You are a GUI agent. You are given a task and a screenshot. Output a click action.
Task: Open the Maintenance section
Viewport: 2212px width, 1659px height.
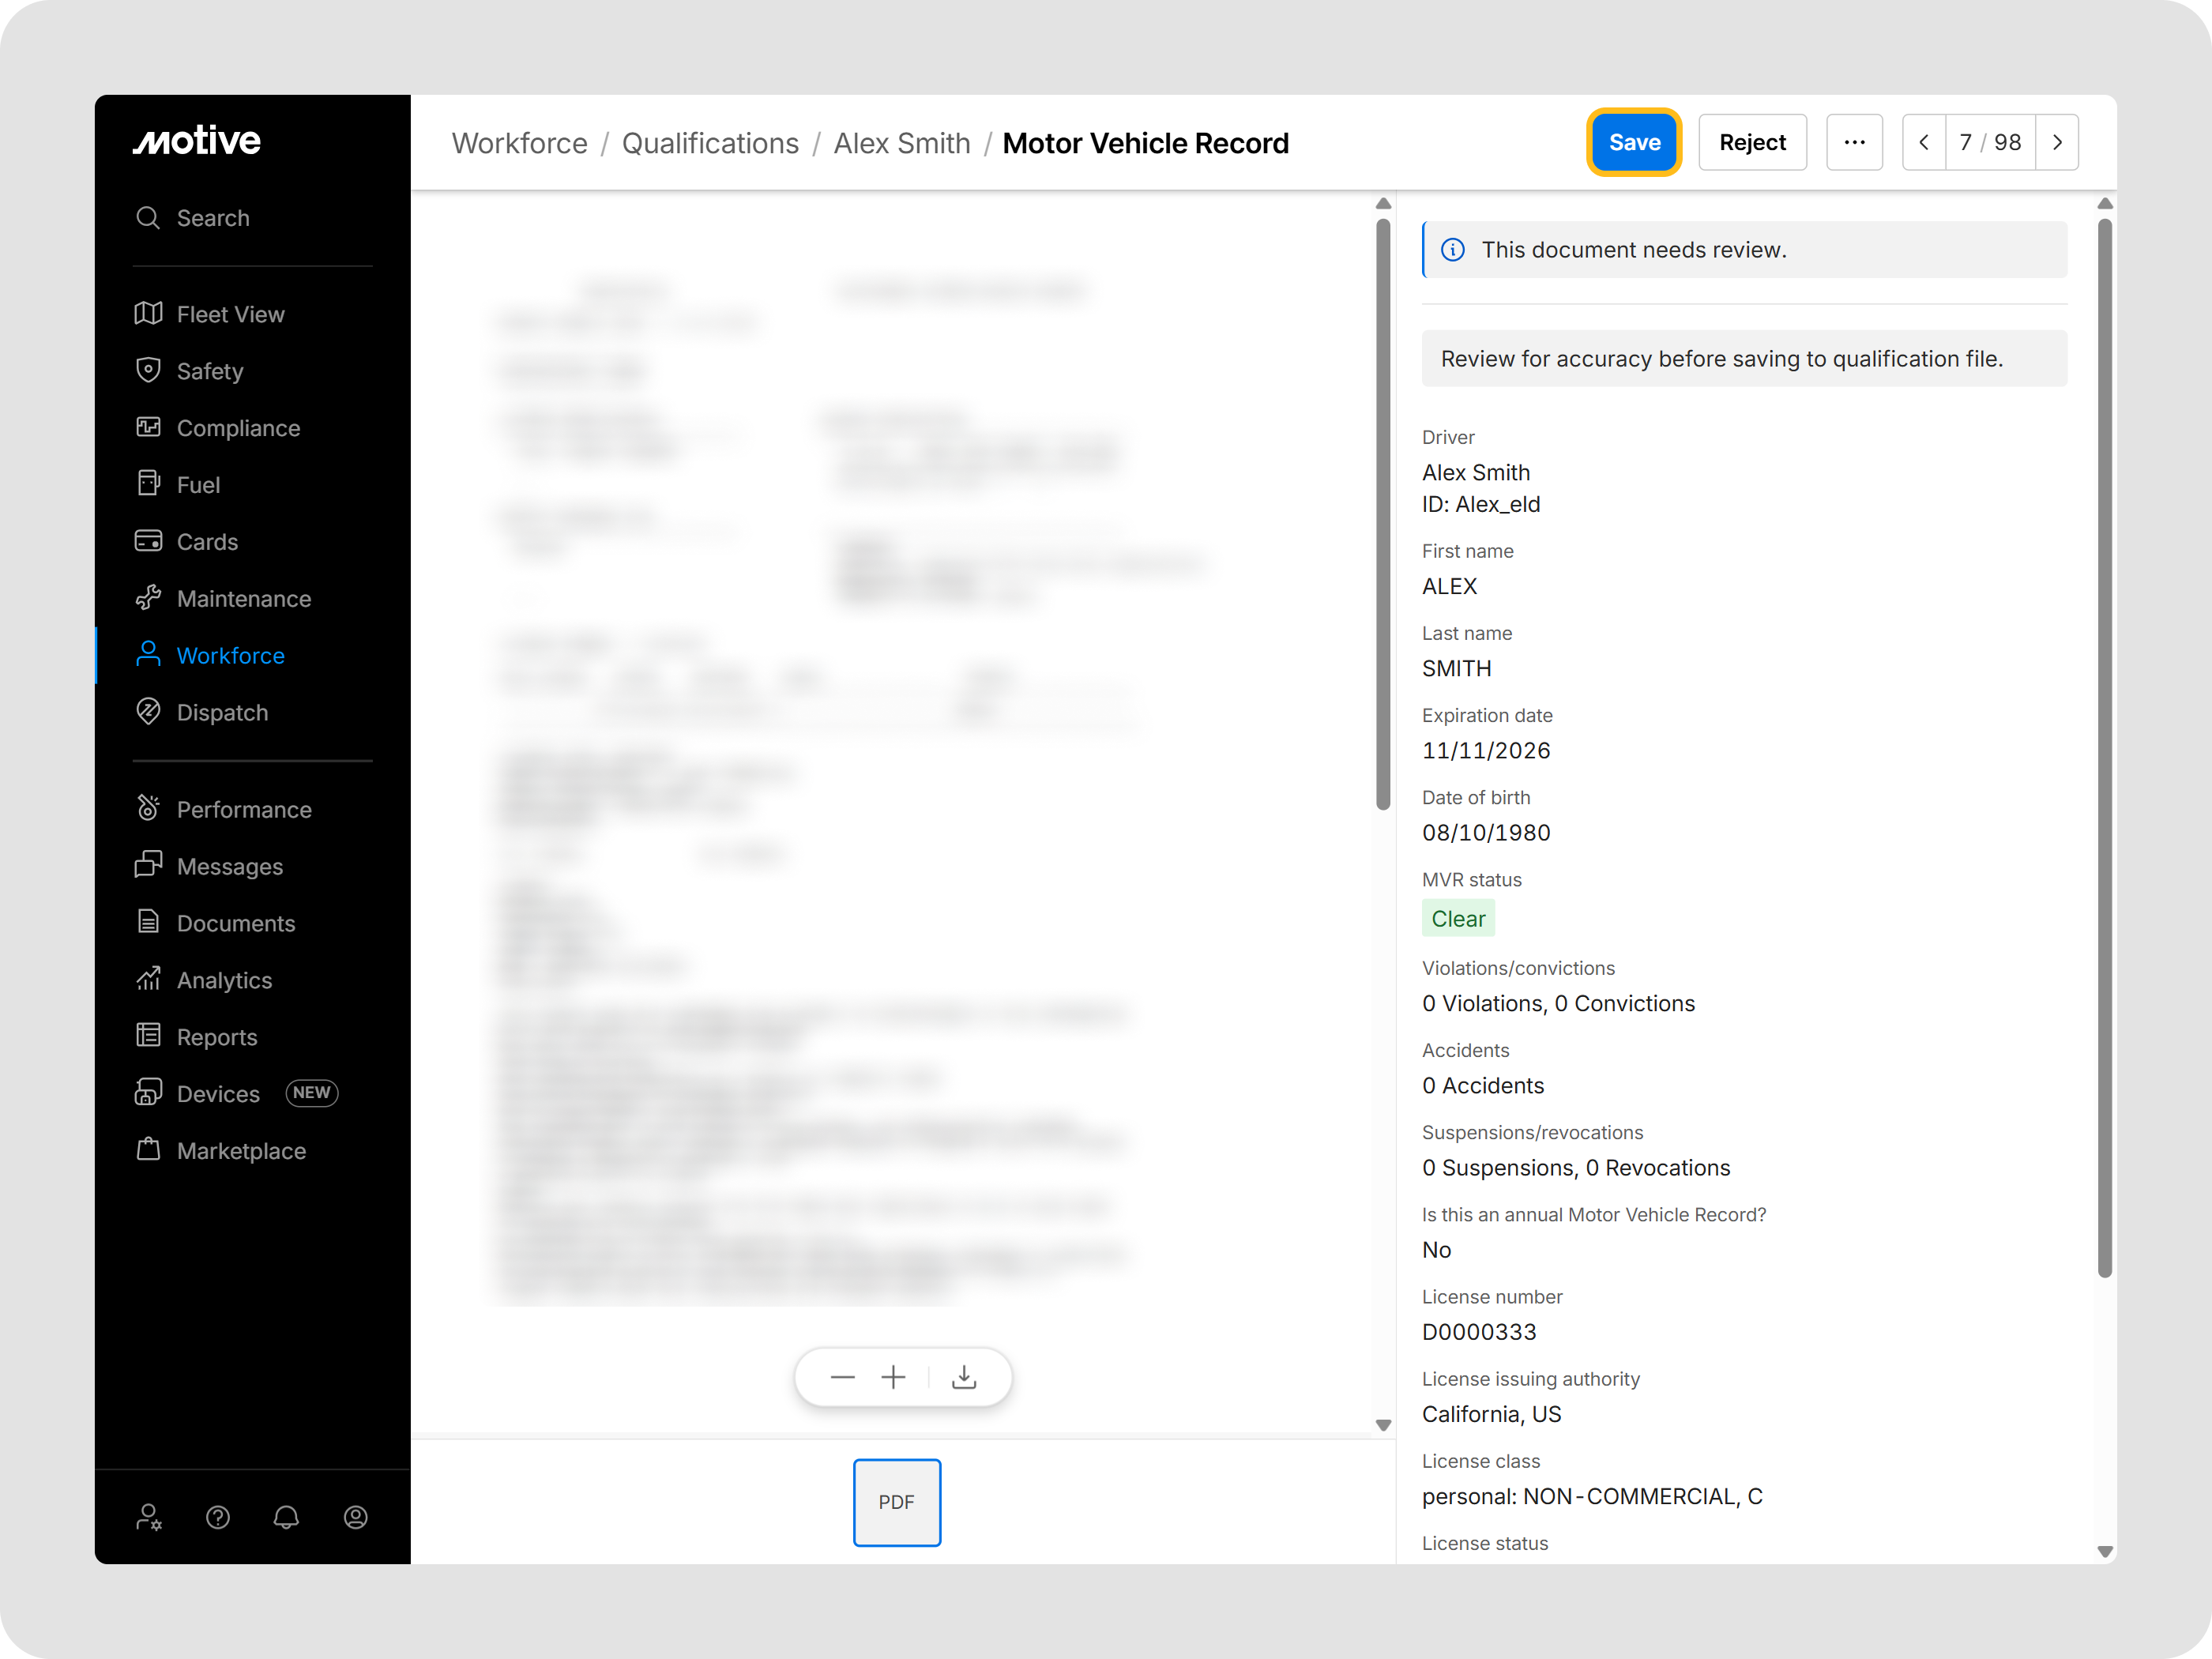point(244,598)
